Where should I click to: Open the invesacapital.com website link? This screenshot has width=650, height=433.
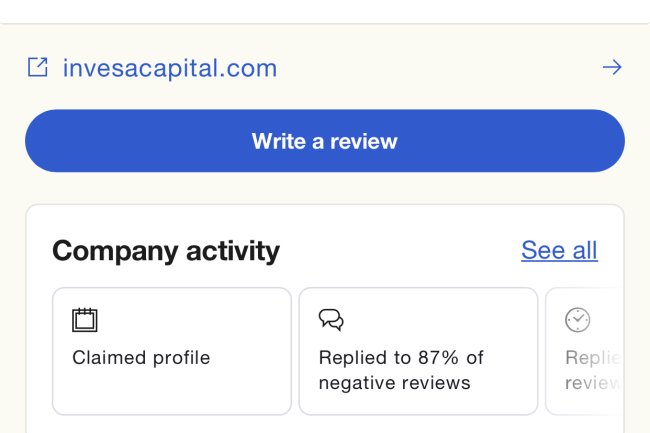(169, 68)
